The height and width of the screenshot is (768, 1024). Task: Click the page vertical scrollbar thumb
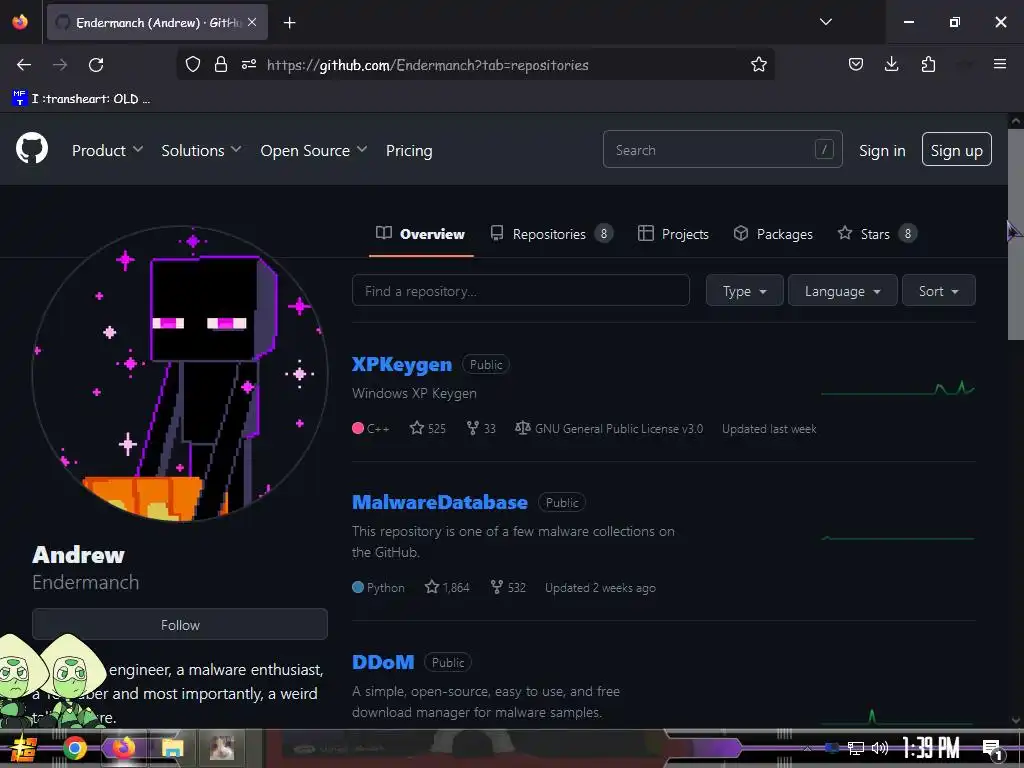(x=1015, y=234)
